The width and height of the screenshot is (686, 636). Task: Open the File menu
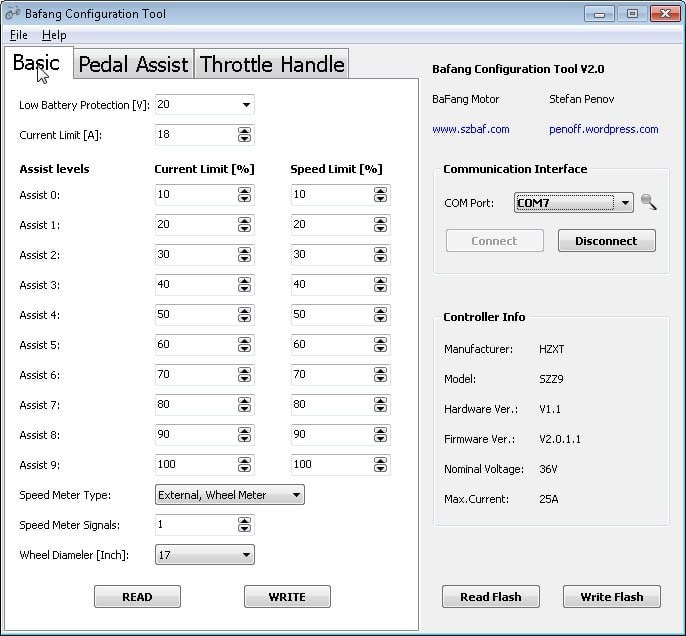point(18,35)
